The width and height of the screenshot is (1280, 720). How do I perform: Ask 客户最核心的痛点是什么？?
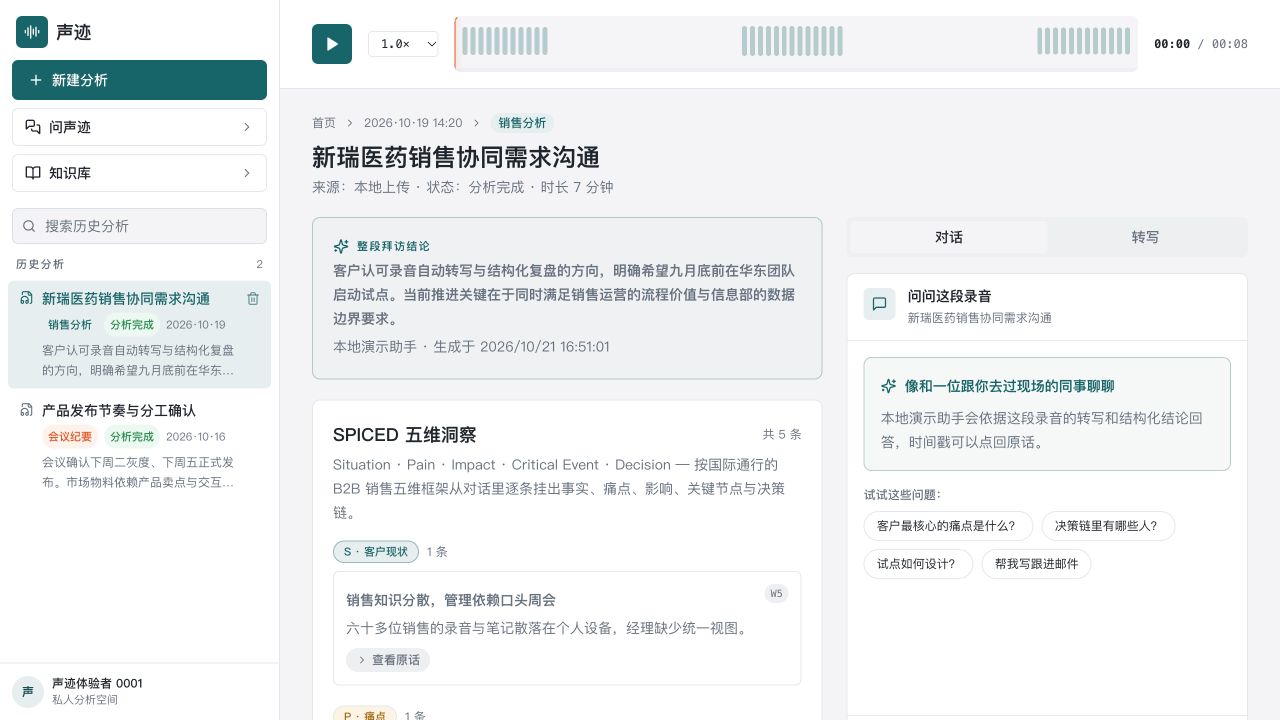946,525
